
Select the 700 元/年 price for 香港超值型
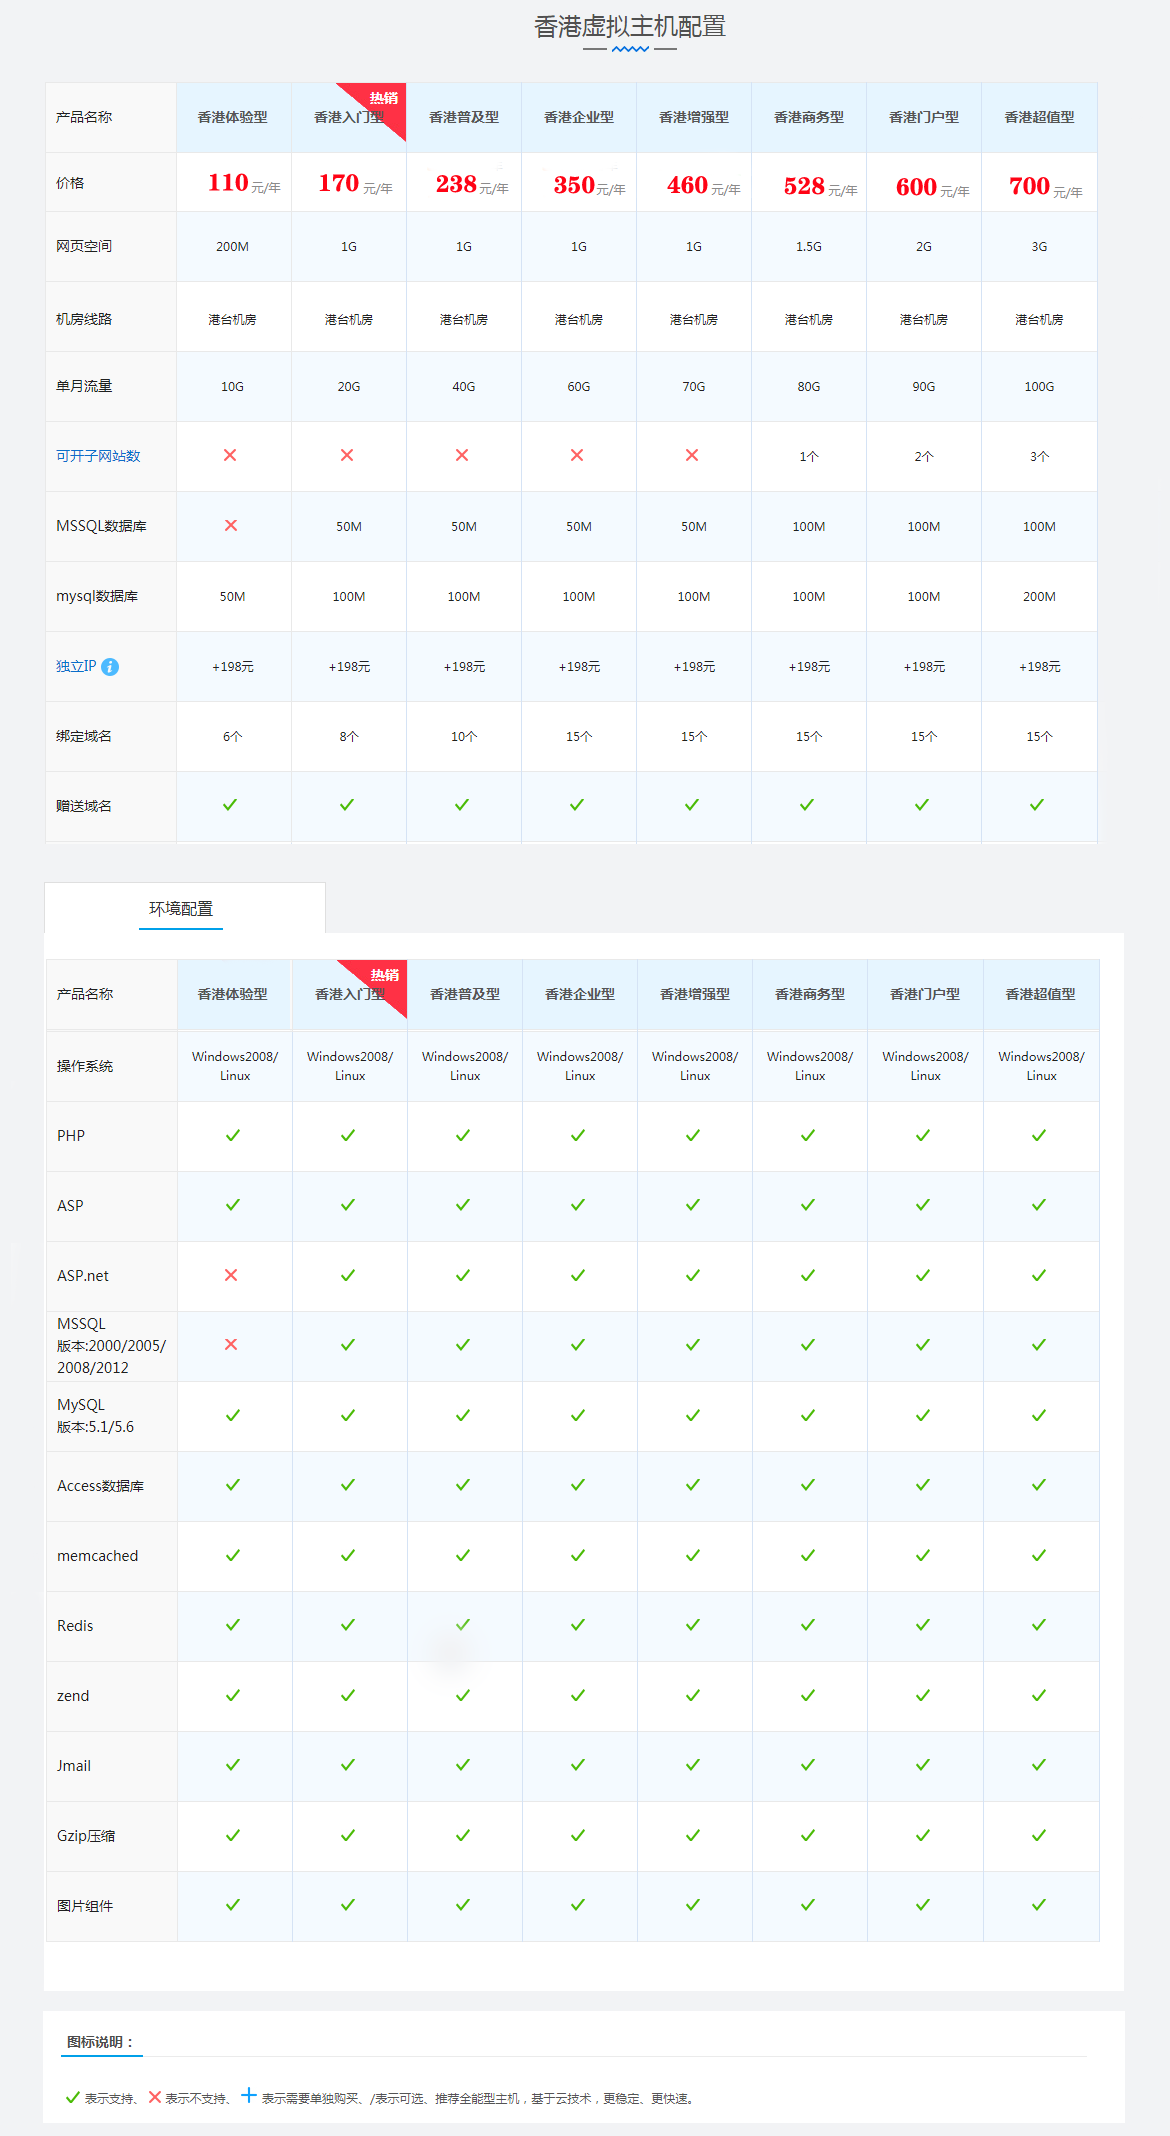1044,186
